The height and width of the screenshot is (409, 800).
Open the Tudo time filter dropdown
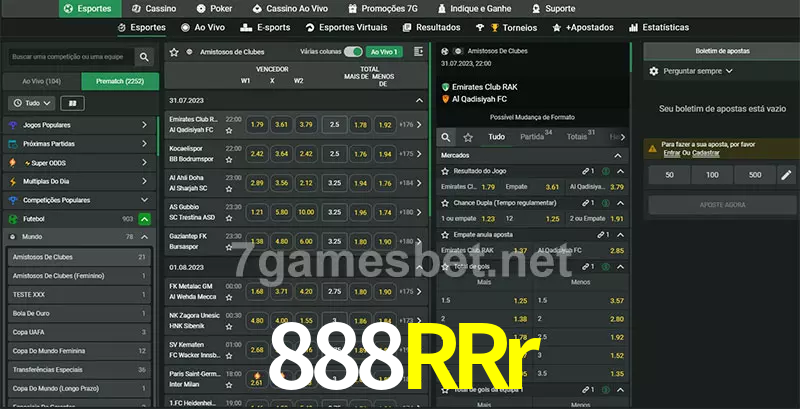coord(31,103)
